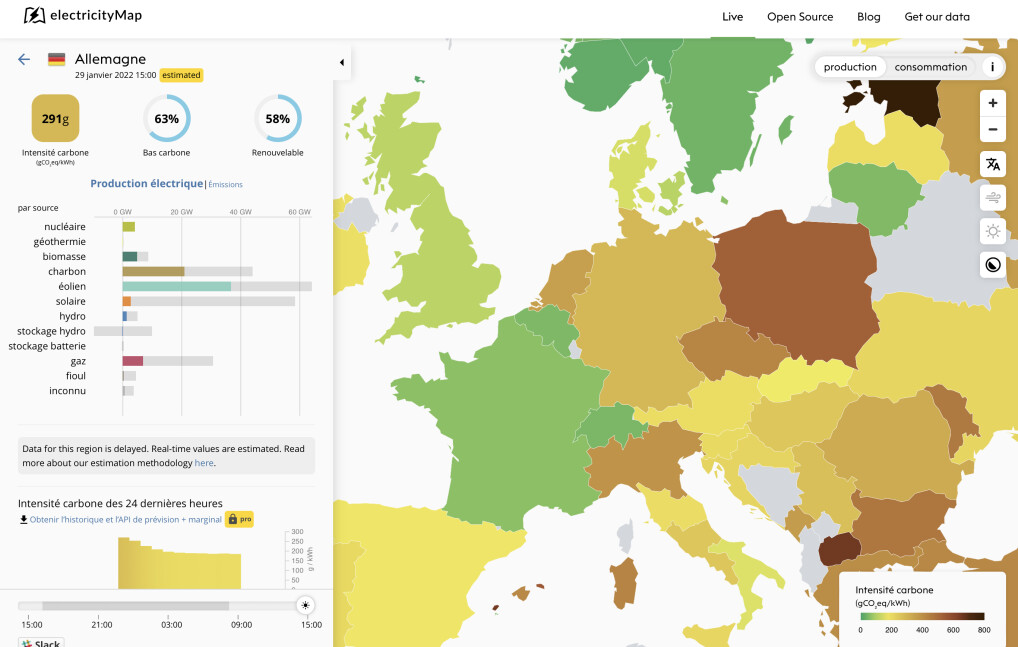Image resolution: width=1018 pixels, height=647 pixels.
Task: Select the consommation toggle option
Action: (x=930, y=67)
